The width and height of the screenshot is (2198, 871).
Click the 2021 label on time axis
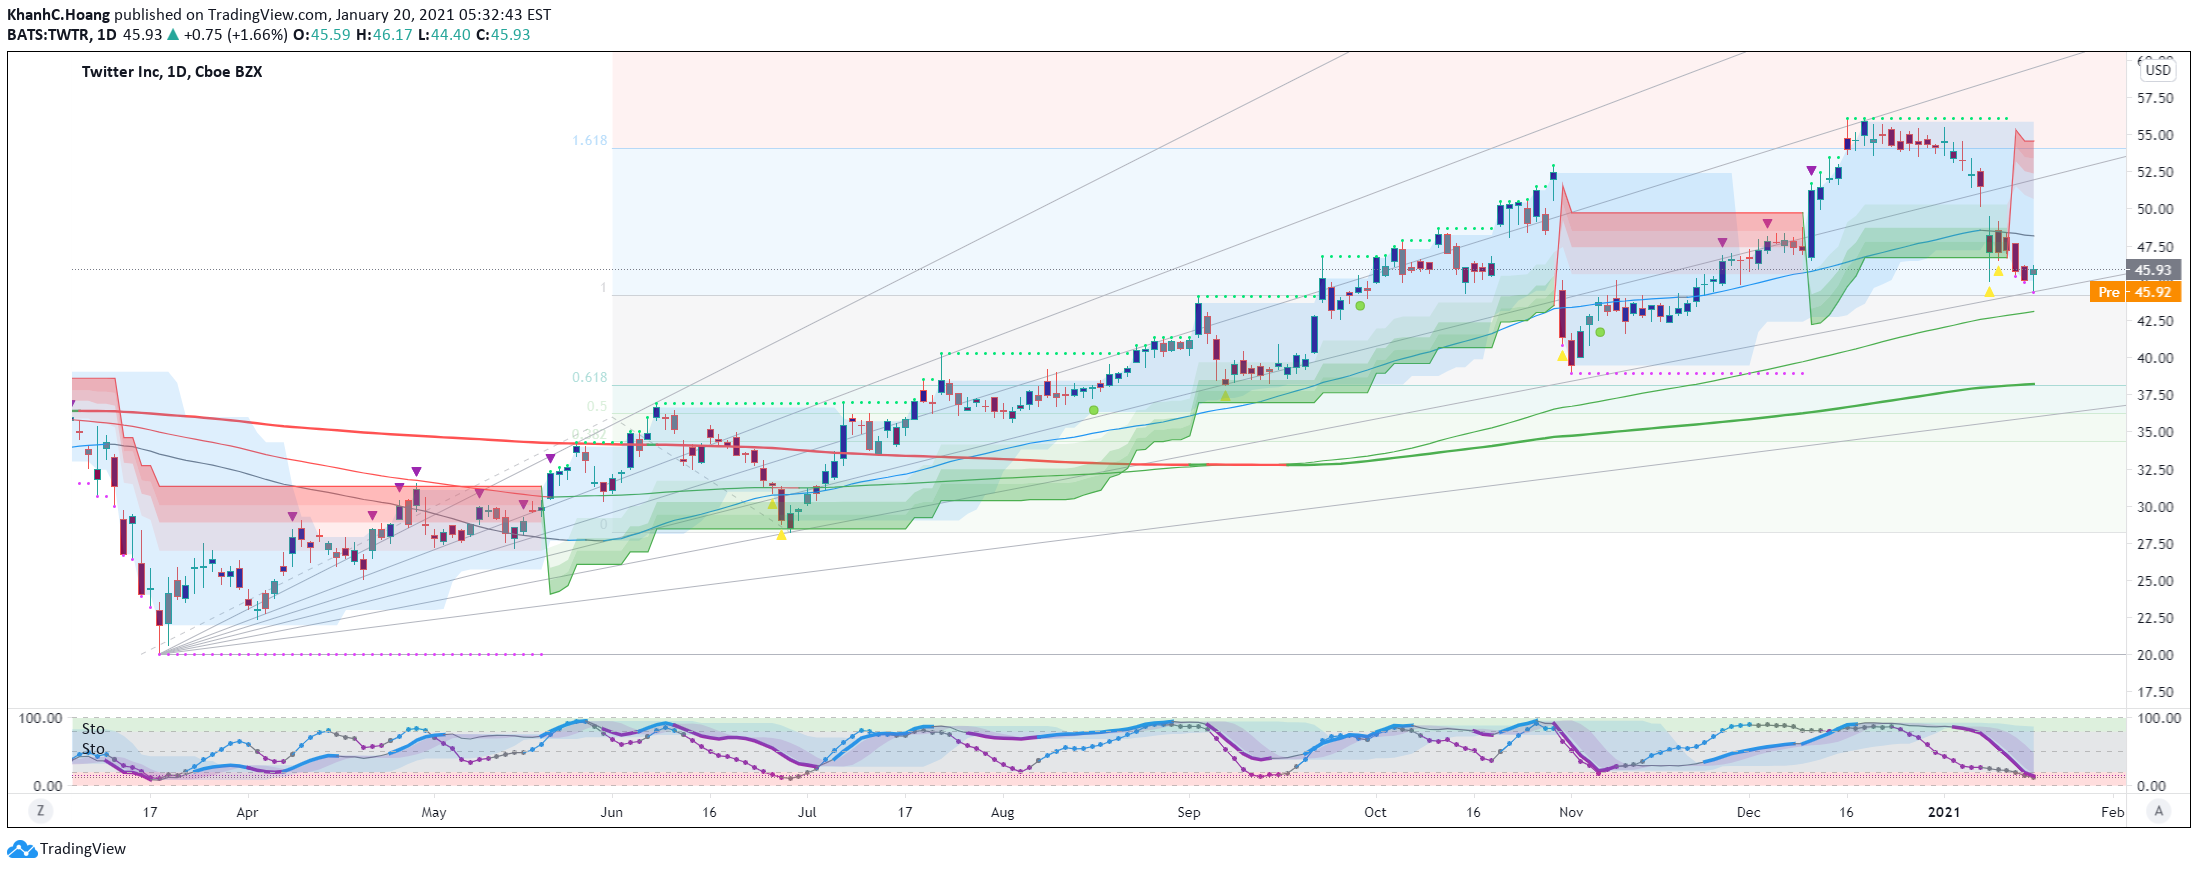(x=1944, y=812)
